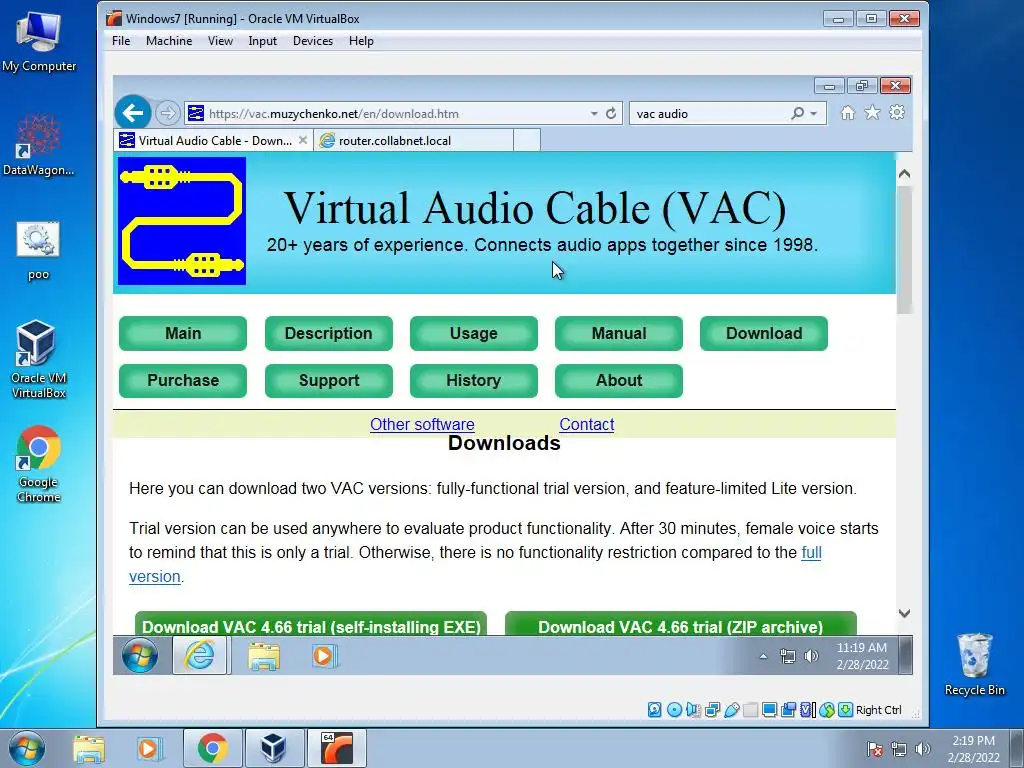Go to the Purchase page

pos(183,380)
